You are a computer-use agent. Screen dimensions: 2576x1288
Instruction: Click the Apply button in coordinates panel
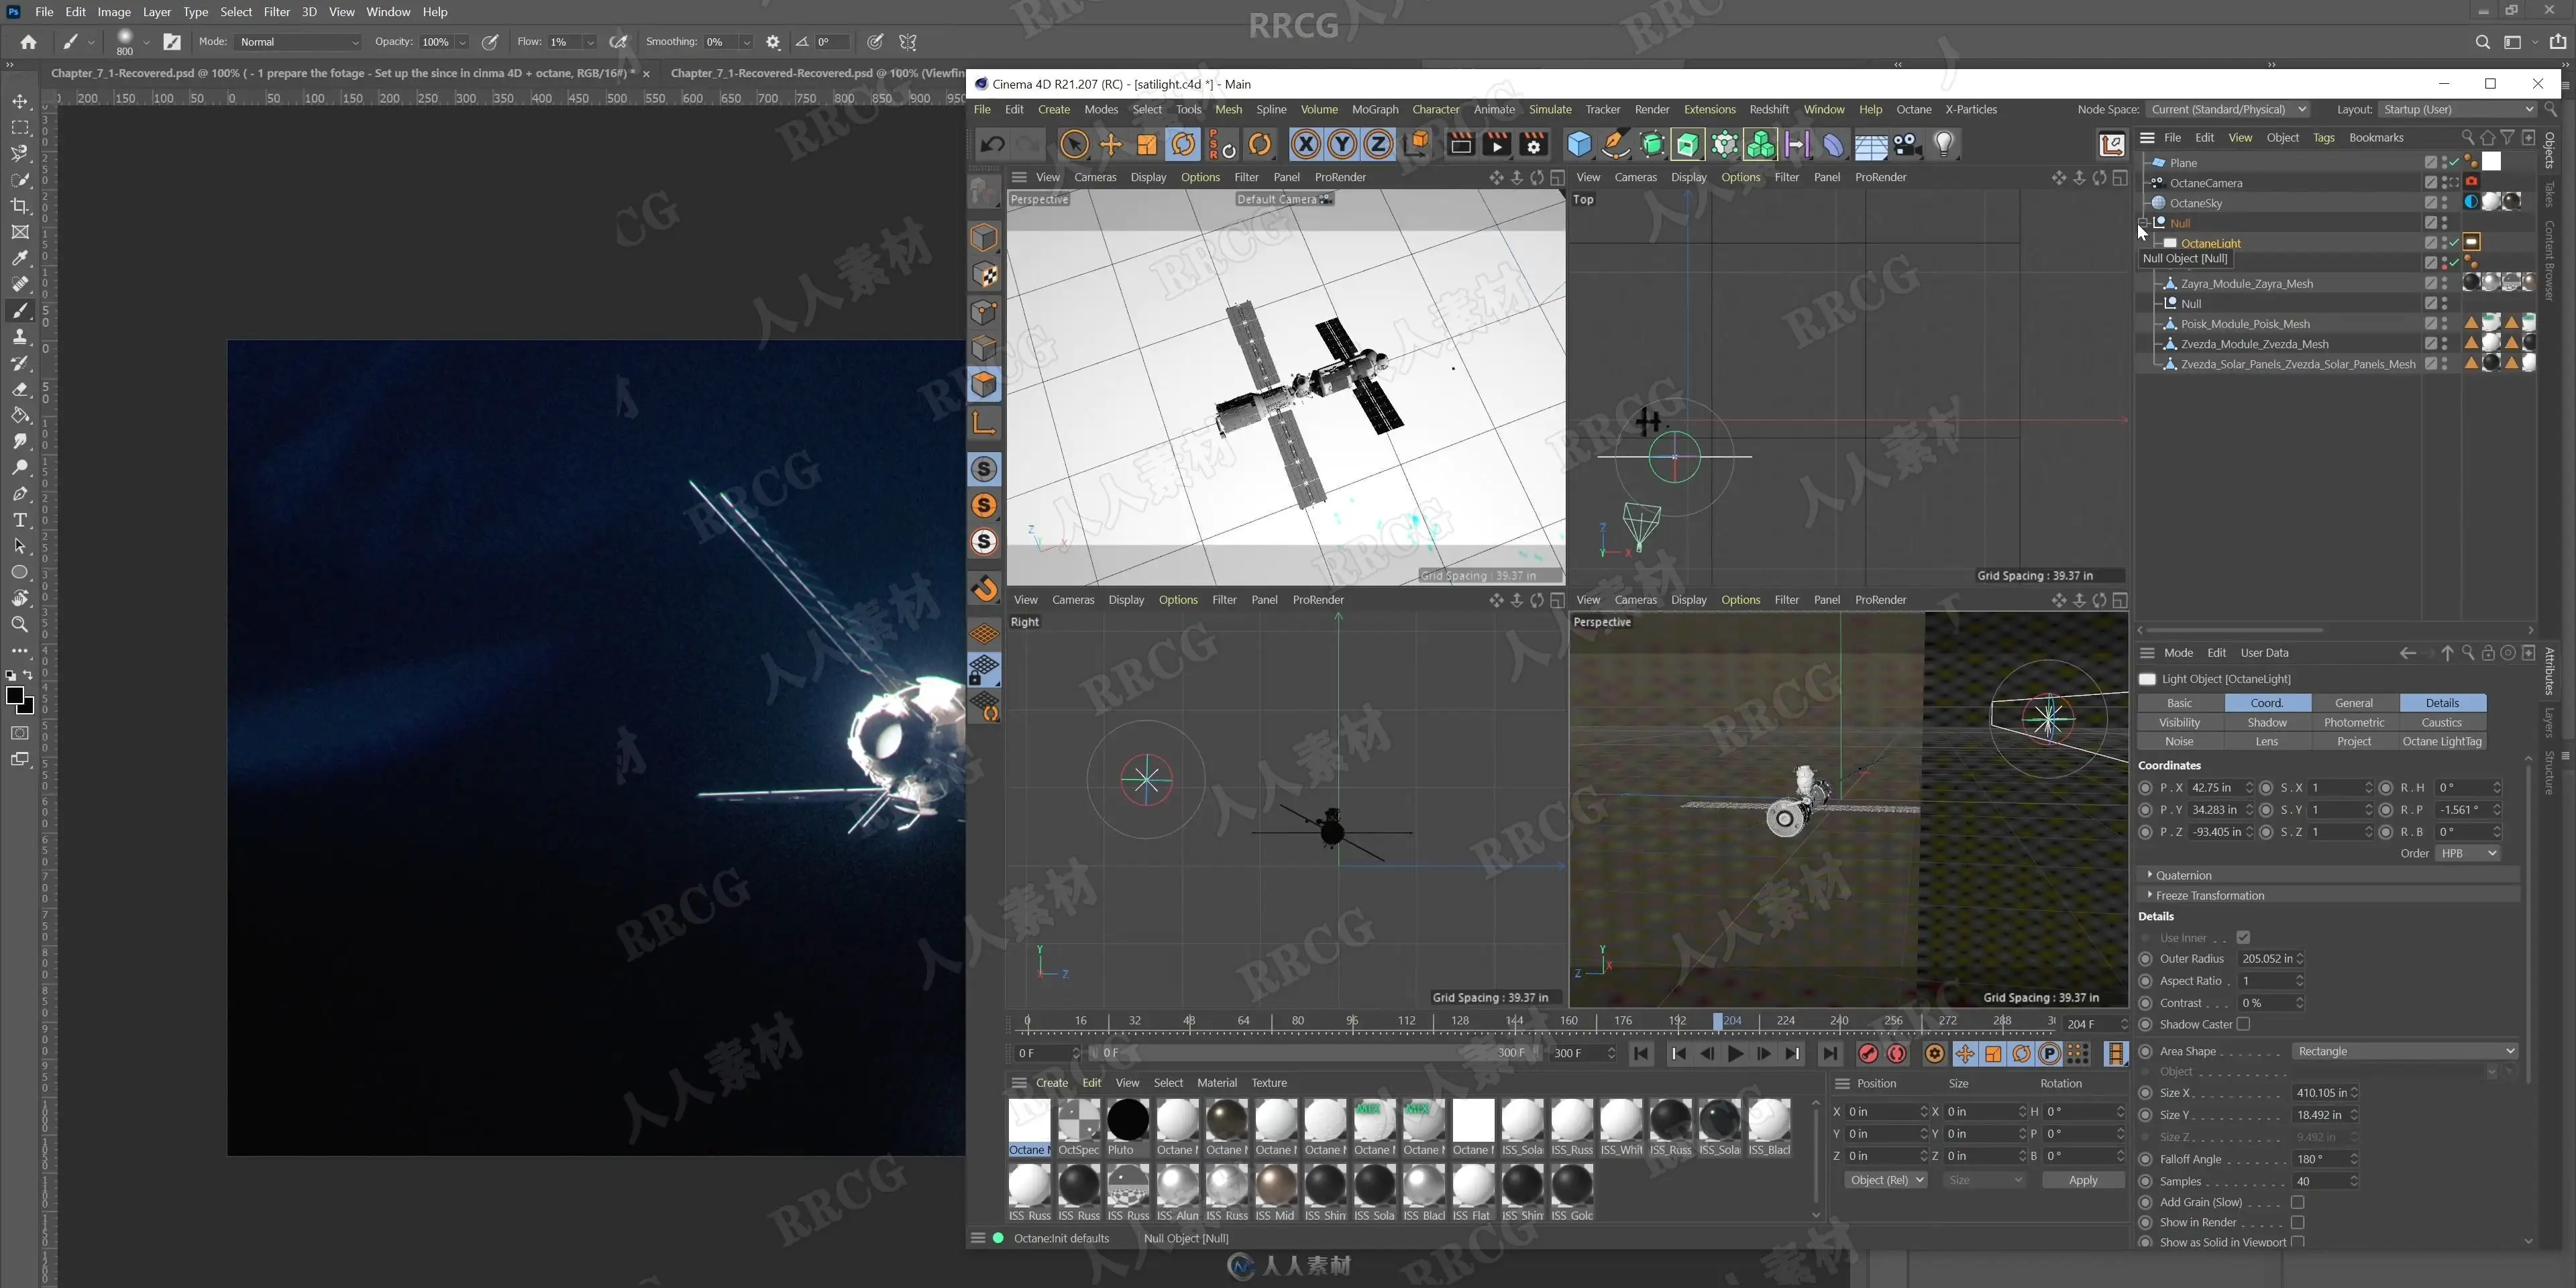pyautogui.click(x=2083, y=1181)
